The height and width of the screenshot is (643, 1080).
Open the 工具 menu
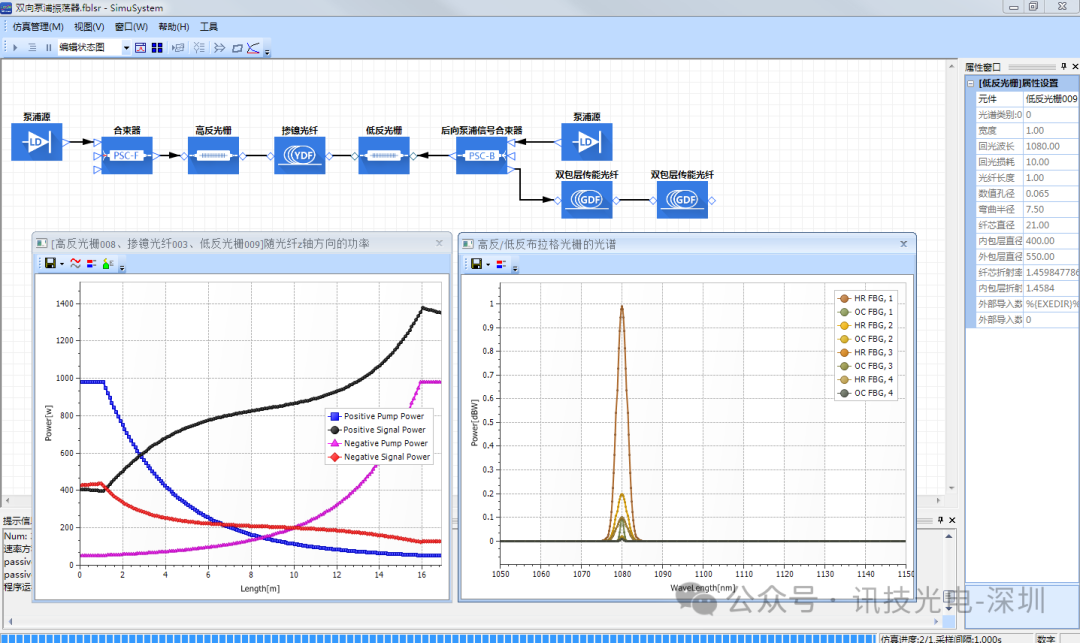coord(209,27)
